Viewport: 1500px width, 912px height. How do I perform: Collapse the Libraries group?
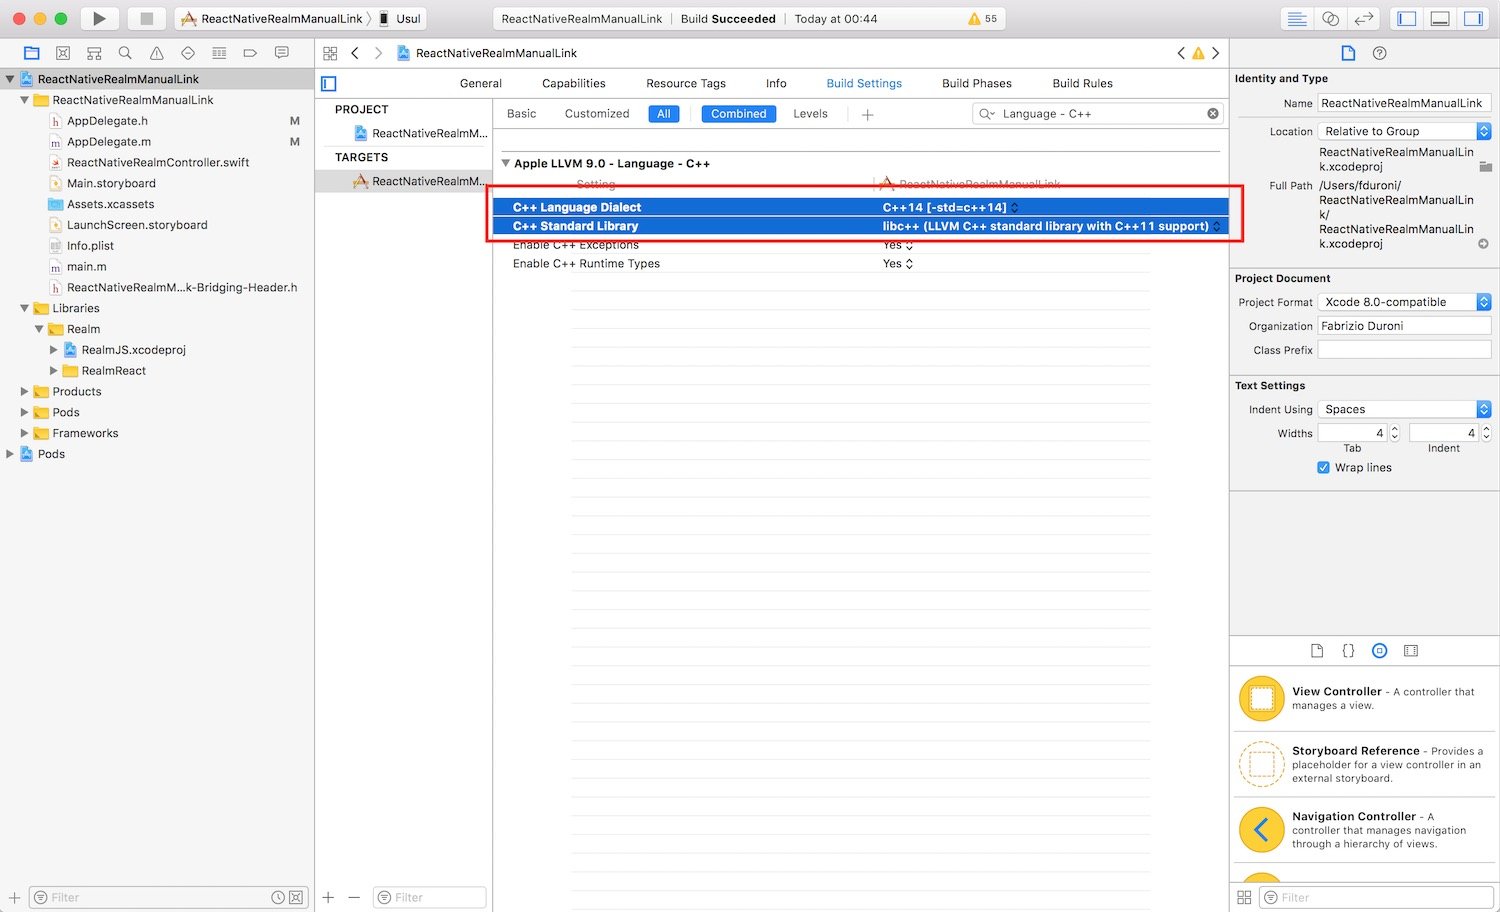[x=25, y=309]
